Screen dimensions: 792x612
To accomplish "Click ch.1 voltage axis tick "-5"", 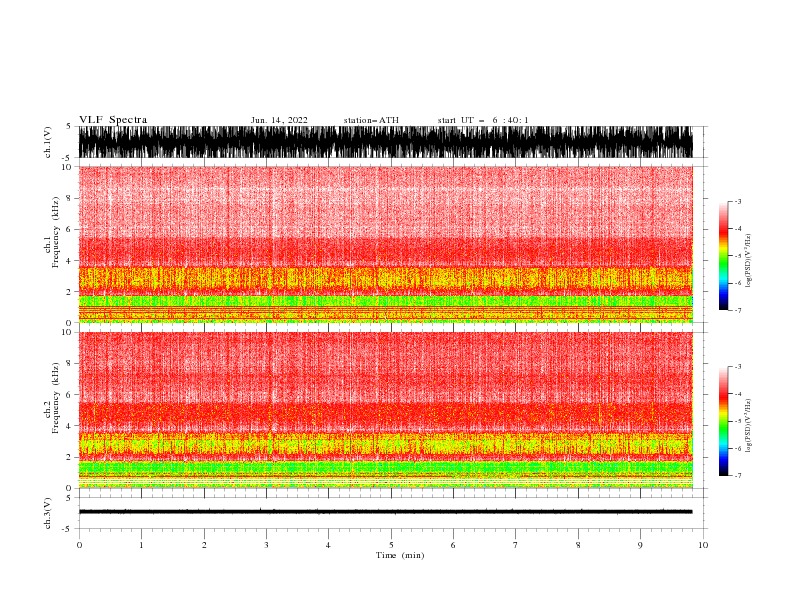I will tap(68, 158).
